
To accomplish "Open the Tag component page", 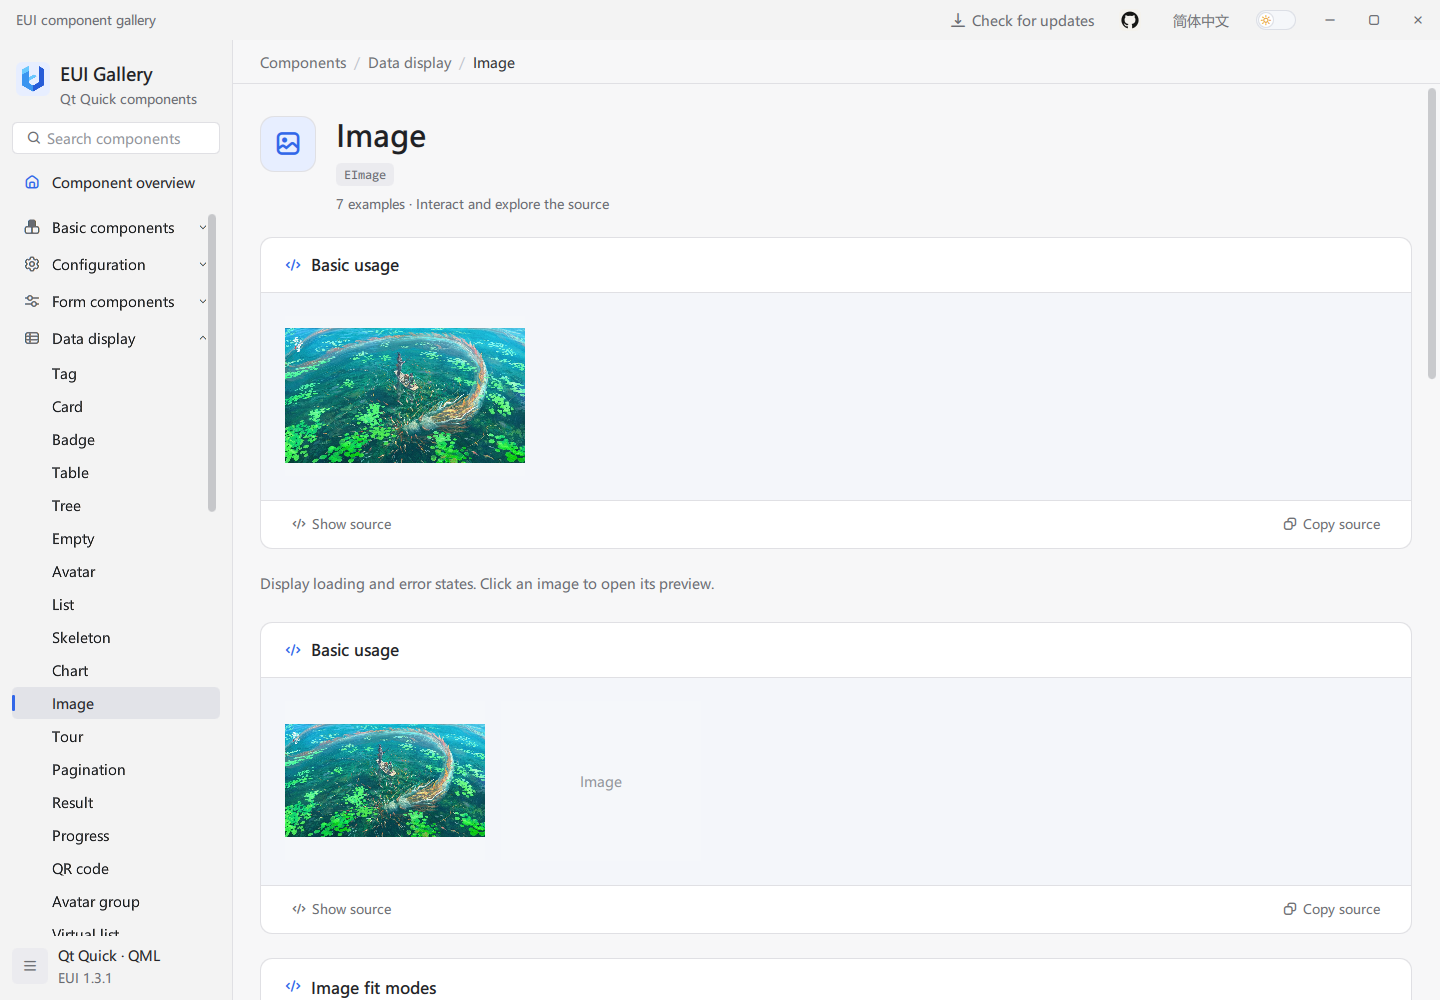I will coord(116,373).
